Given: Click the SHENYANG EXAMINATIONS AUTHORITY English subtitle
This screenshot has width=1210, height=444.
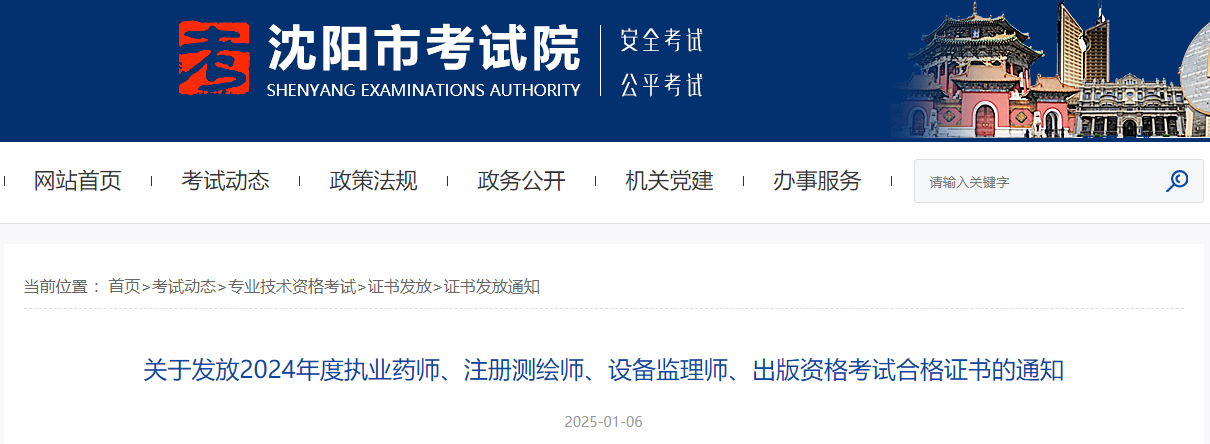Looking at the screenshot, I should pos(423,90).
